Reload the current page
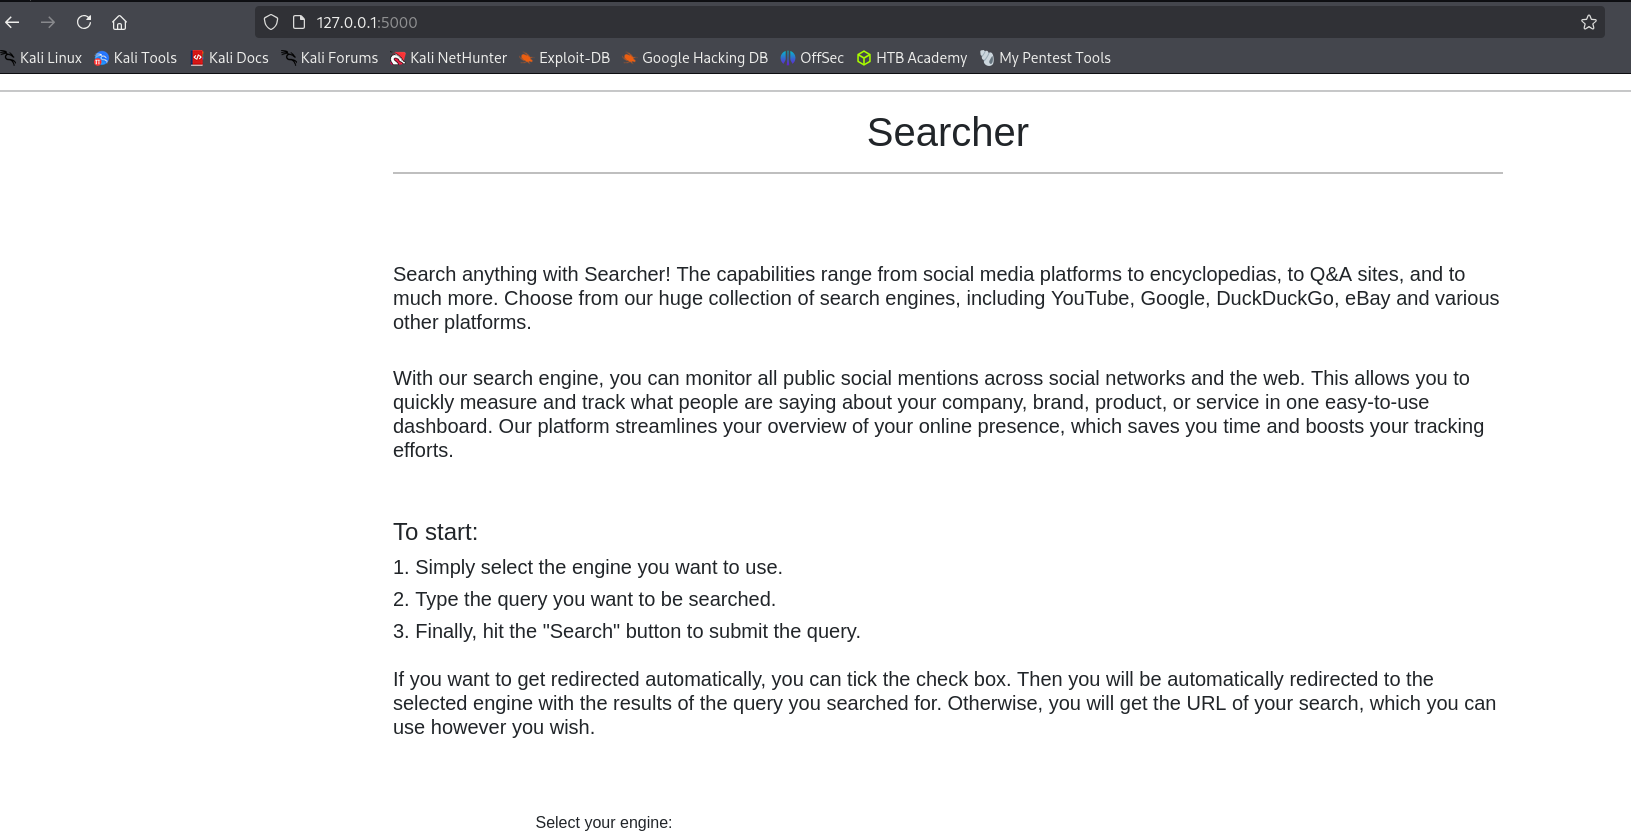The height and width of the screenshot is (839, 1631). (x=84, y=22)
